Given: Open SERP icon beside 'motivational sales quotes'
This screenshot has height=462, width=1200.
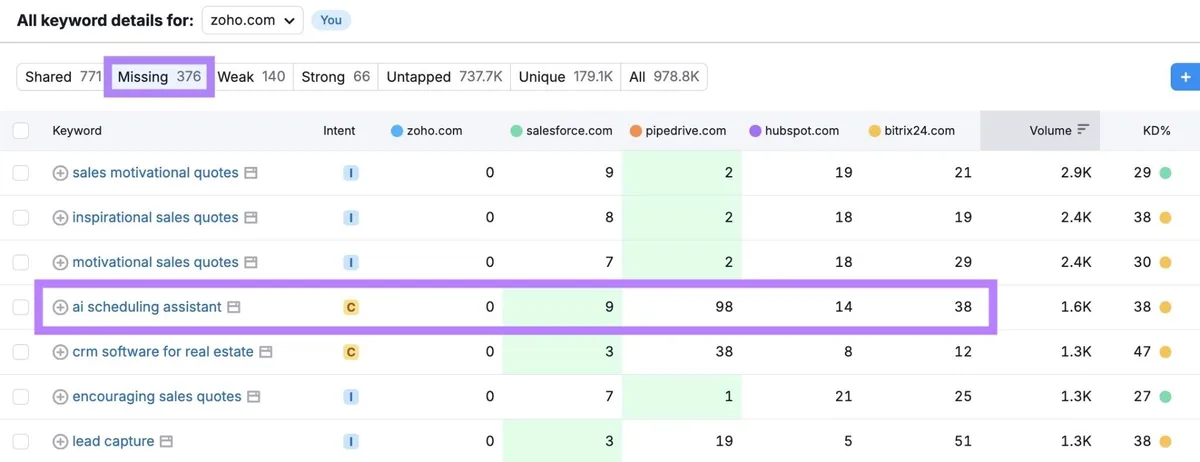Looking at the screenshot, I should (251, 263).
